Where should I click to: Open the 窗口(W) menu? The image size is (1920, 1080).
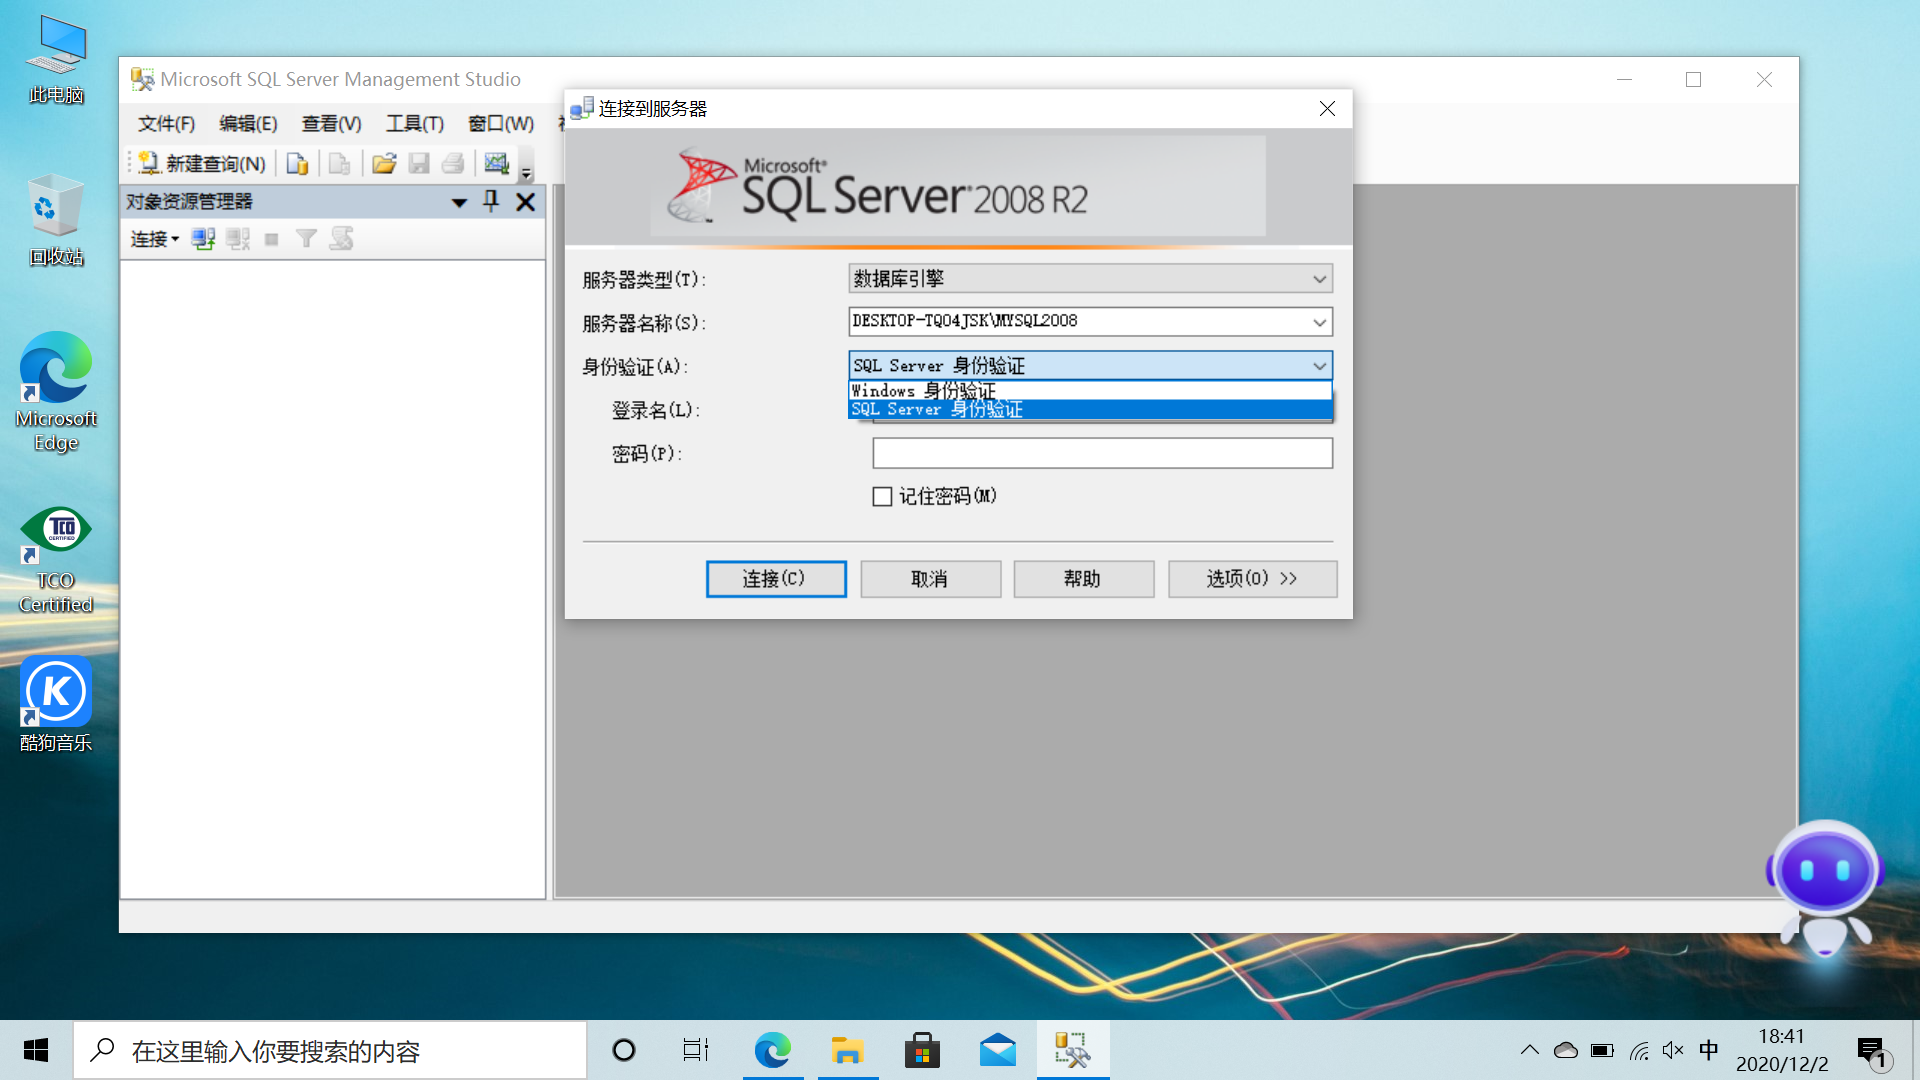tap(500, 123)
